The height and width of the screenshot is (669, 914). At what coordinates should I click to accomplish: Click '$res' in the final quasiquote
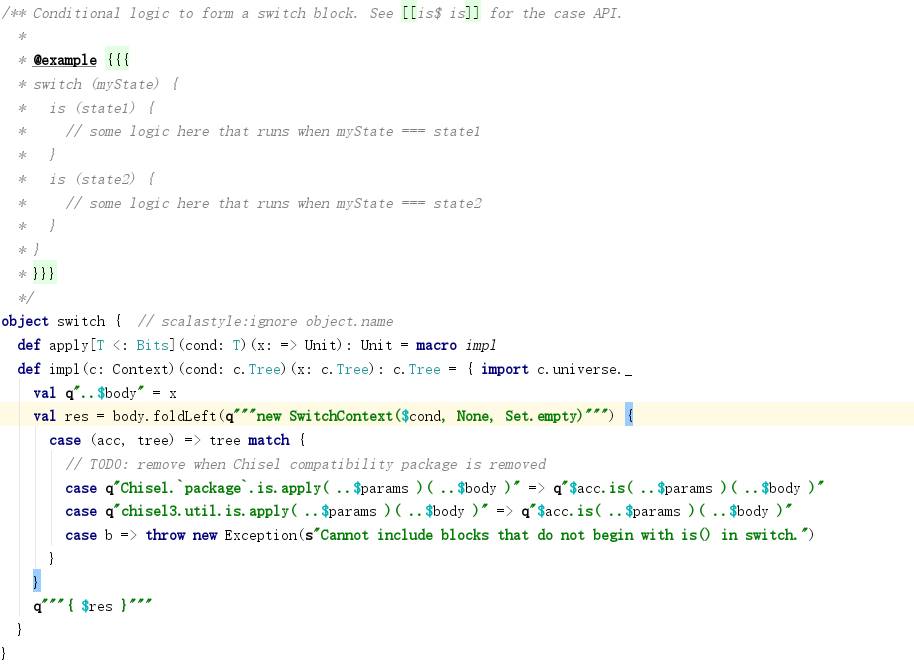click(97, 606)
